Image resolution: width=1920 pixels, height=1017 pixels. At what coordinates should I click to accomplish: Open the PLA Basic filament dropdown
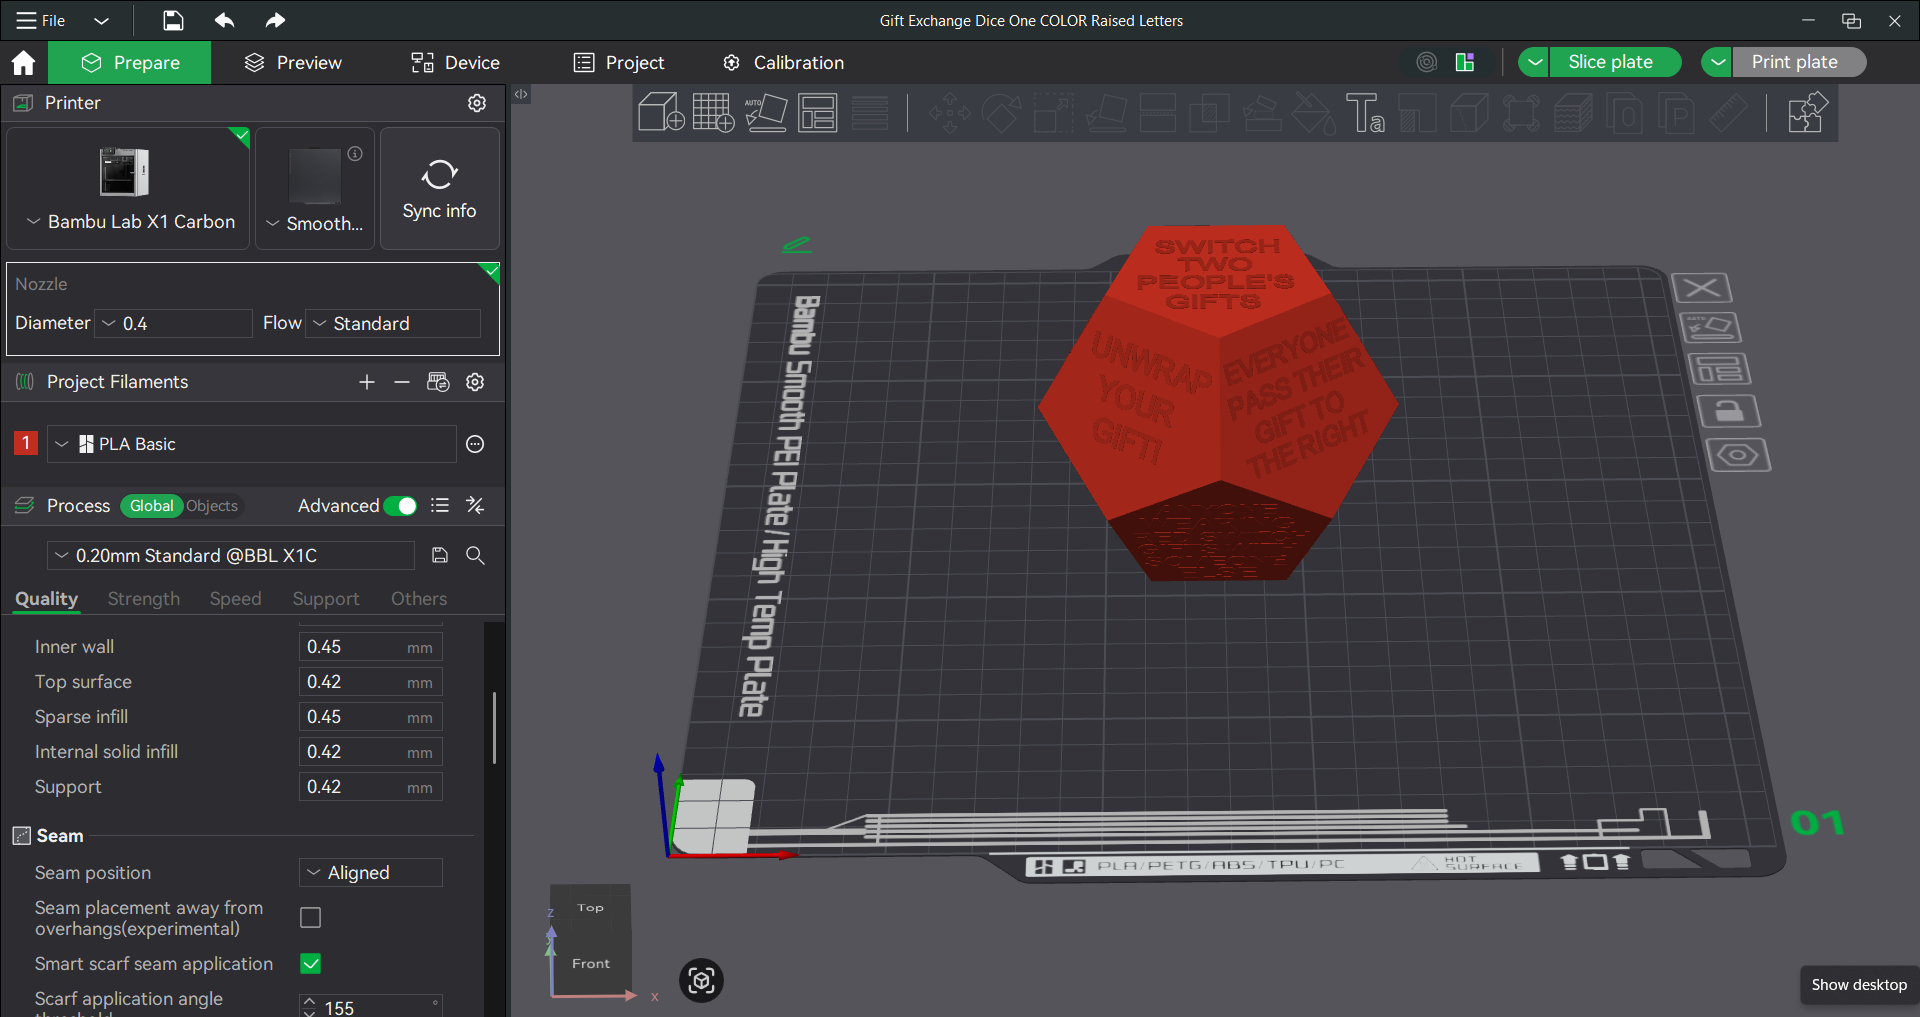click(x=252, y=444)
